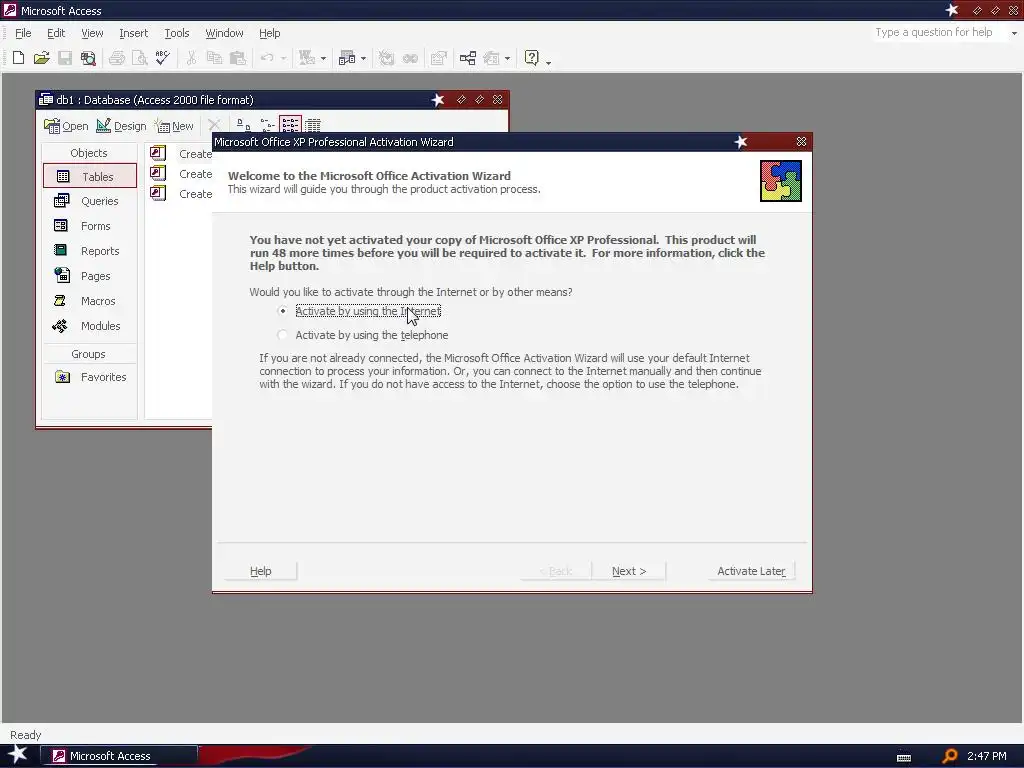Click Design in the db1 window toolbar
Image resolution: width=1024 pixels, height=768 pixels.
tap(121, 125)
